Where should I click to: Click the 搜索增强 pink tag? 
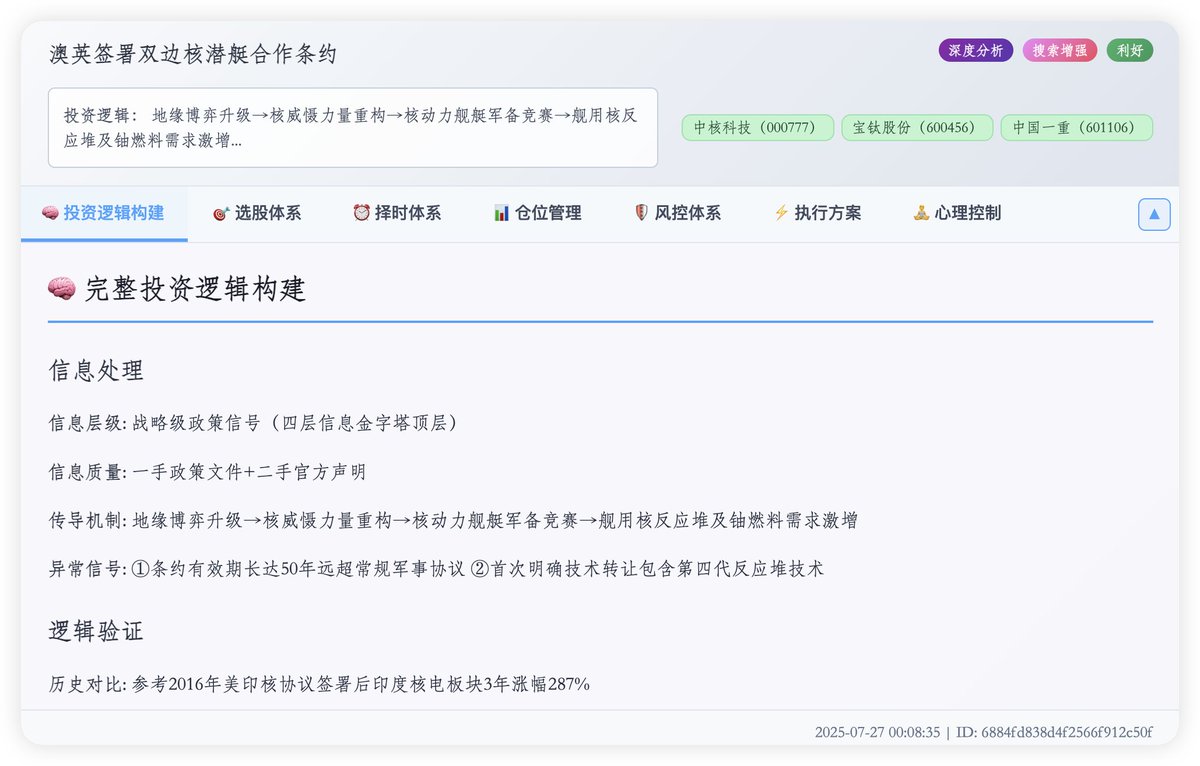1060,50
